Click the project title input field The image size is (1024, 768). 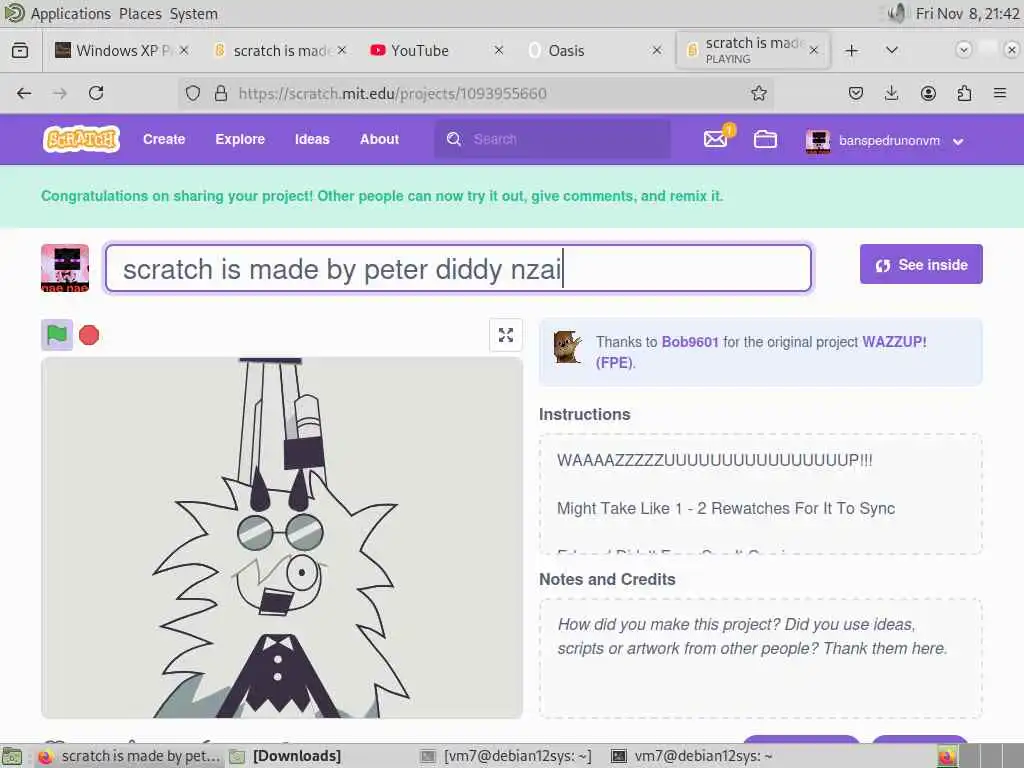click(458, 268)
